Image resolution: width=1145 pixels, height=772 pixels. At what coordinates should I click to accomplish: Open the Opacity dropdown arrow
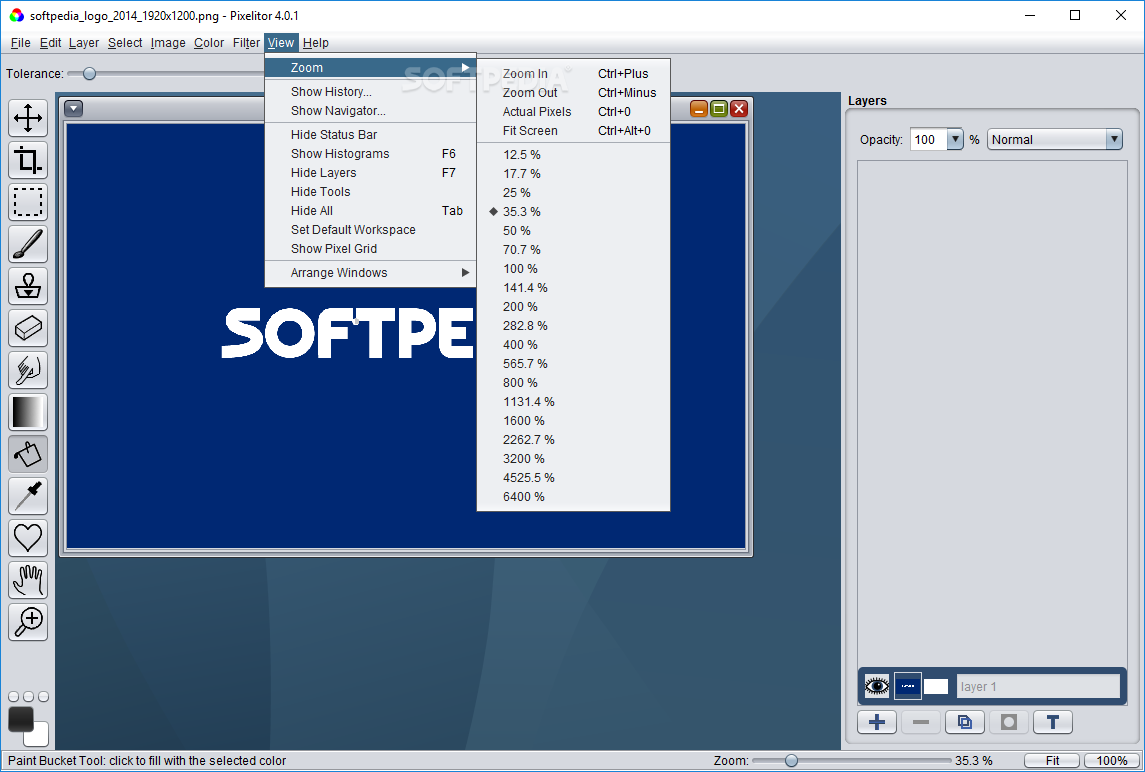click(955, 140)
